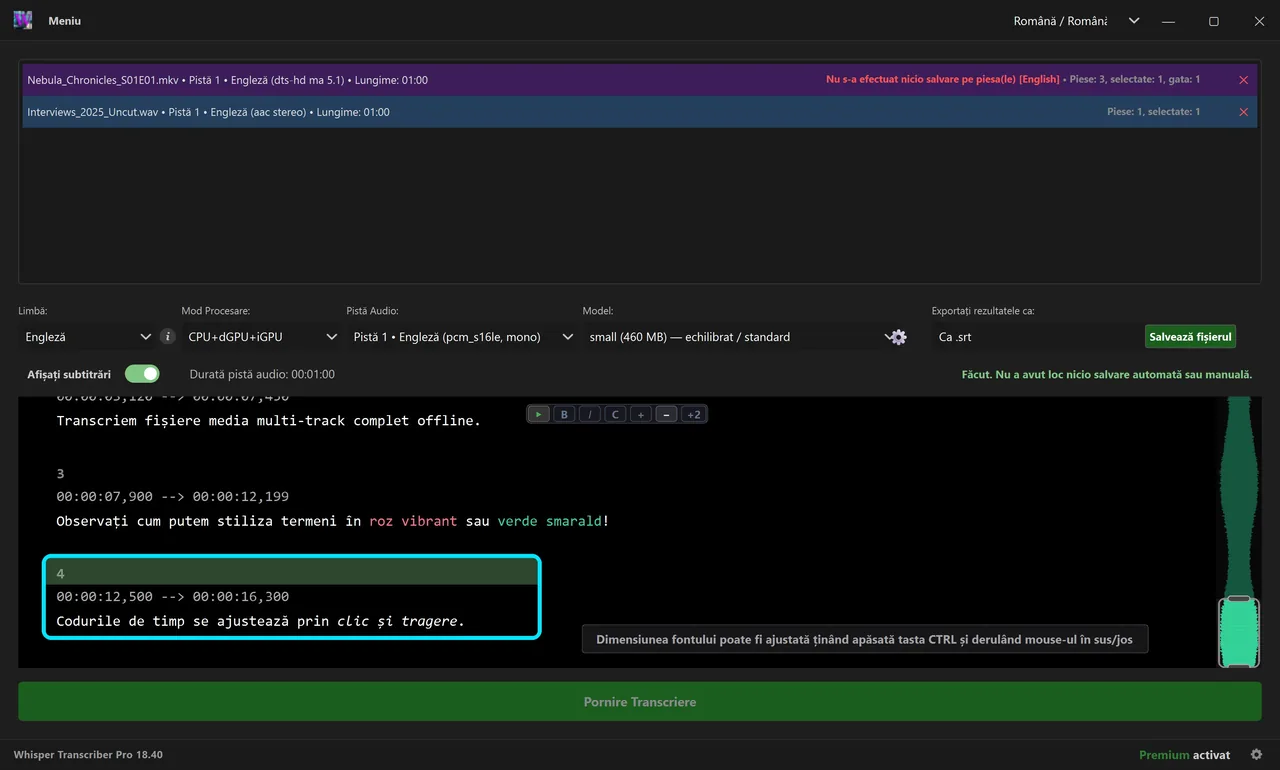
Task: Remove Interviews_2025_Uncut.wav from the list
Action: (1243, 112)
